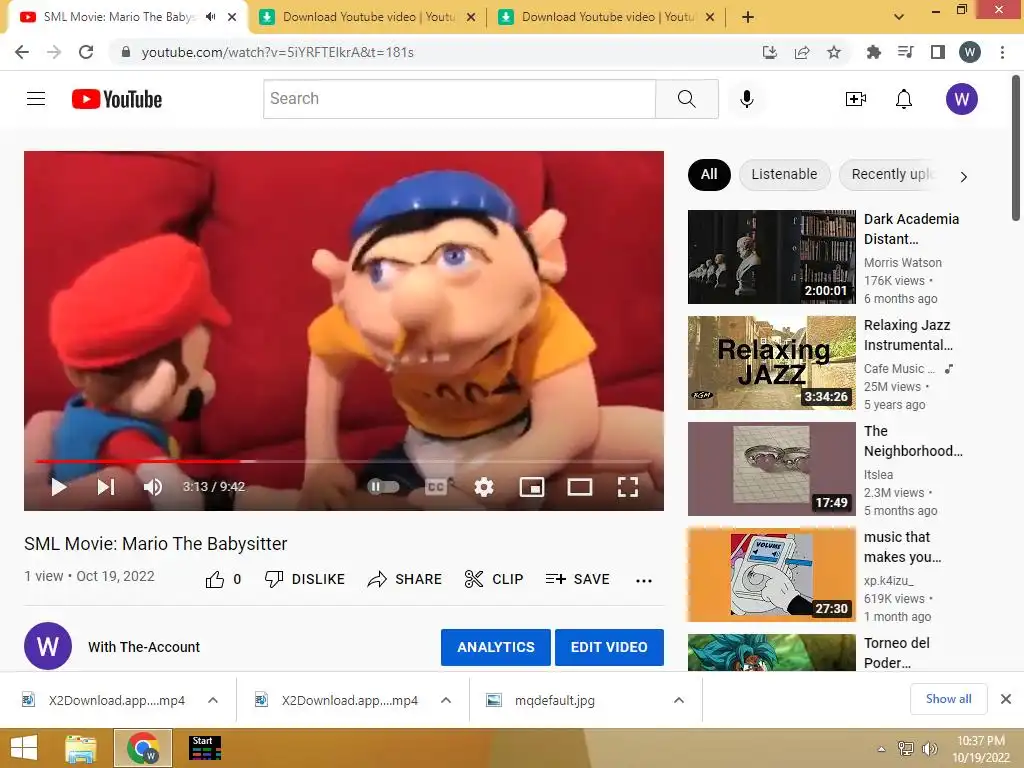This screenshot has height=768, width=1024.
Task: Open Chrome three-dot menu
Action: click(1002, 52)
